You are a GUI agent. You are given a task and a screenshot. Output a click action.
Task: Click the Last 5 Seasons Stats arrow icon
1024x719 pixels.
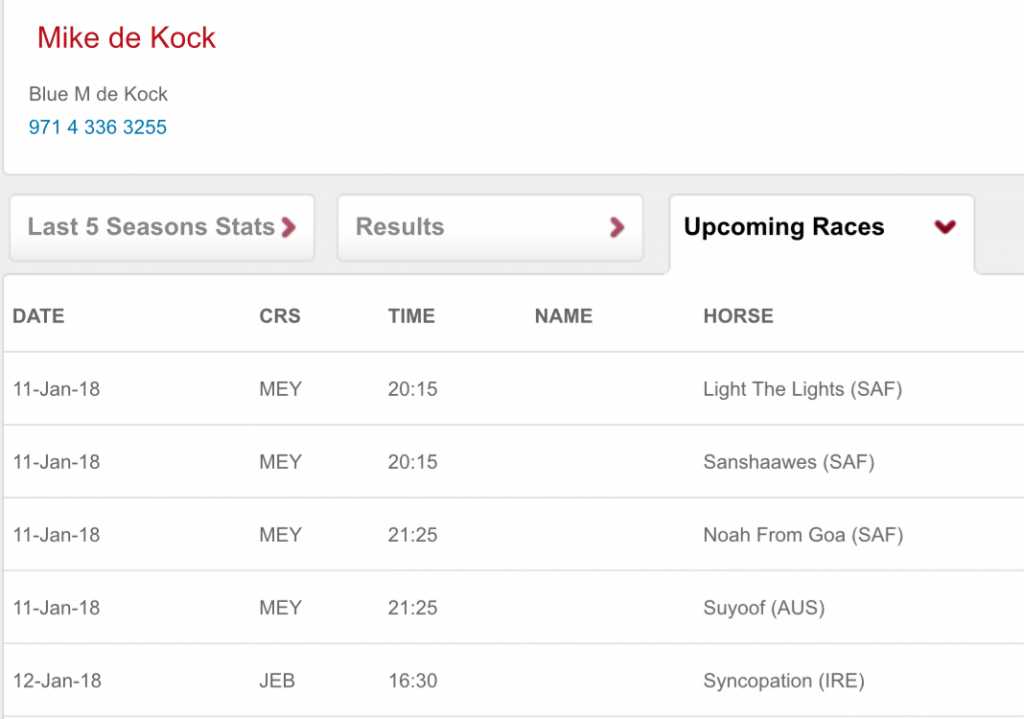coord(289,227)
